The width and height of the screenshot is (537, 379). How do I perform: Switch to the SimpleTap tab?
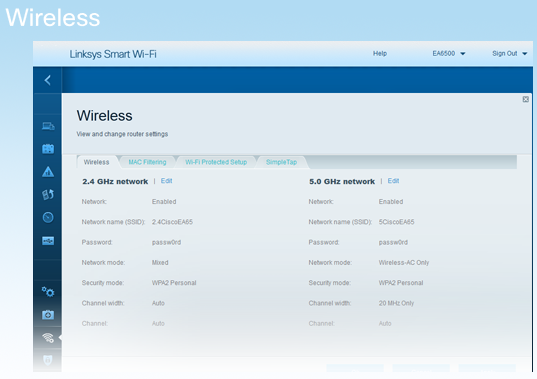pyautogui.click(x=282, y=162)
